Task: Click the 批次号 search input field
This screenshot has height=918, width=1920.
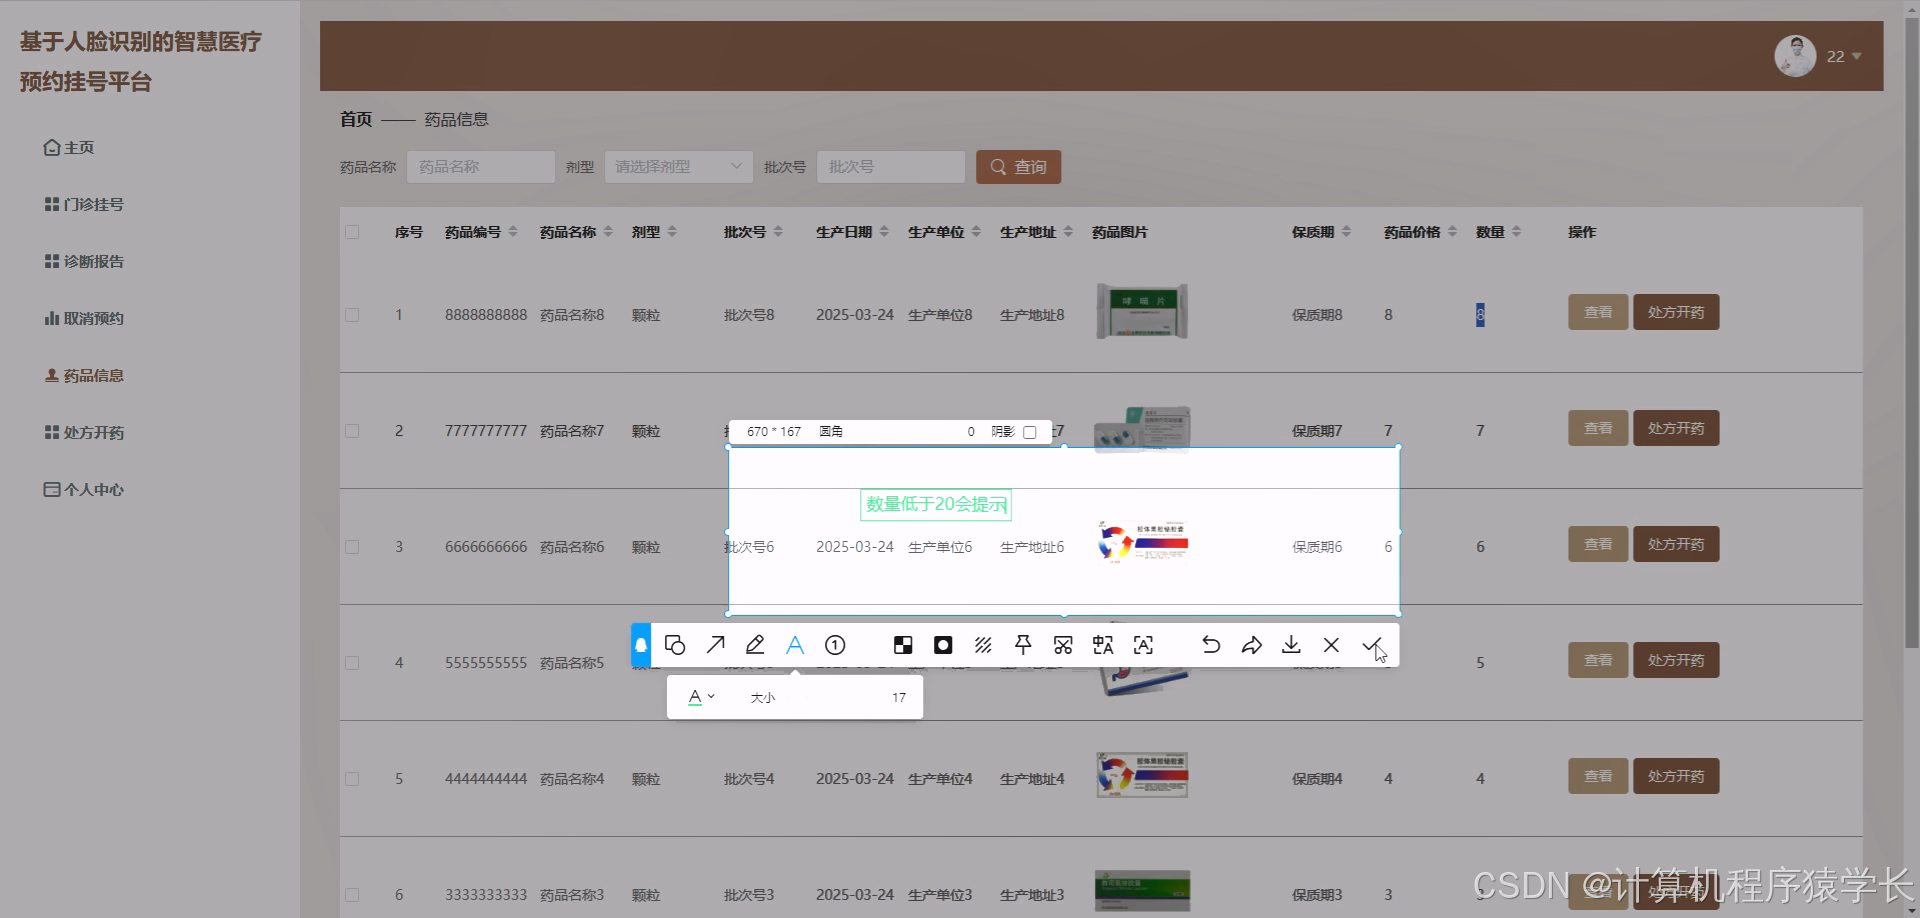Action: click(x=891, y=167)
